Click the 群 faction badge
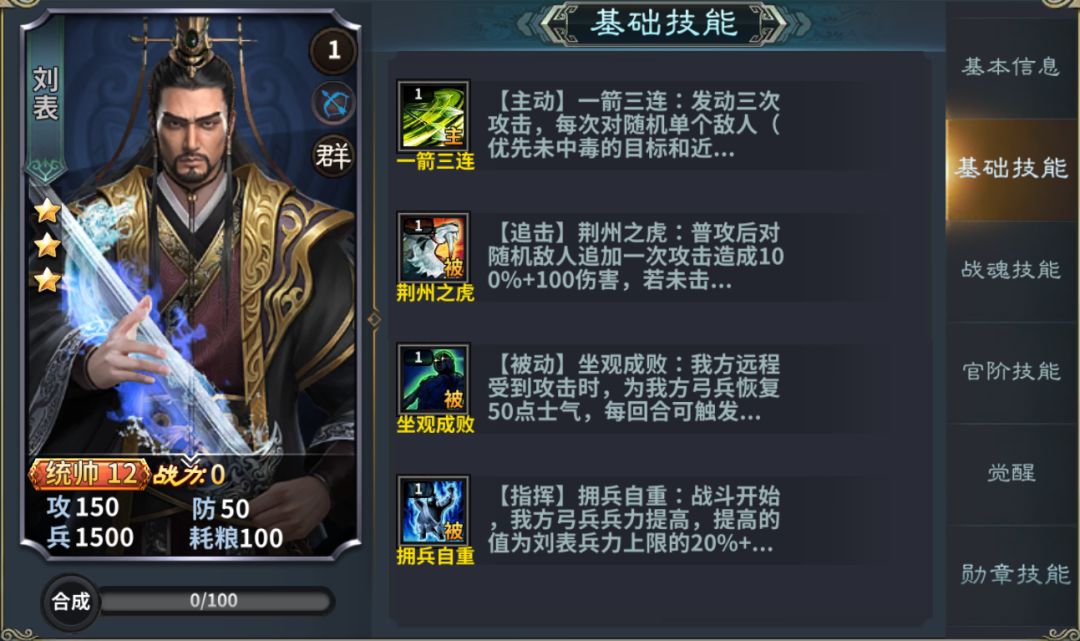This screenshot has width=1080, height=641. 333,156
